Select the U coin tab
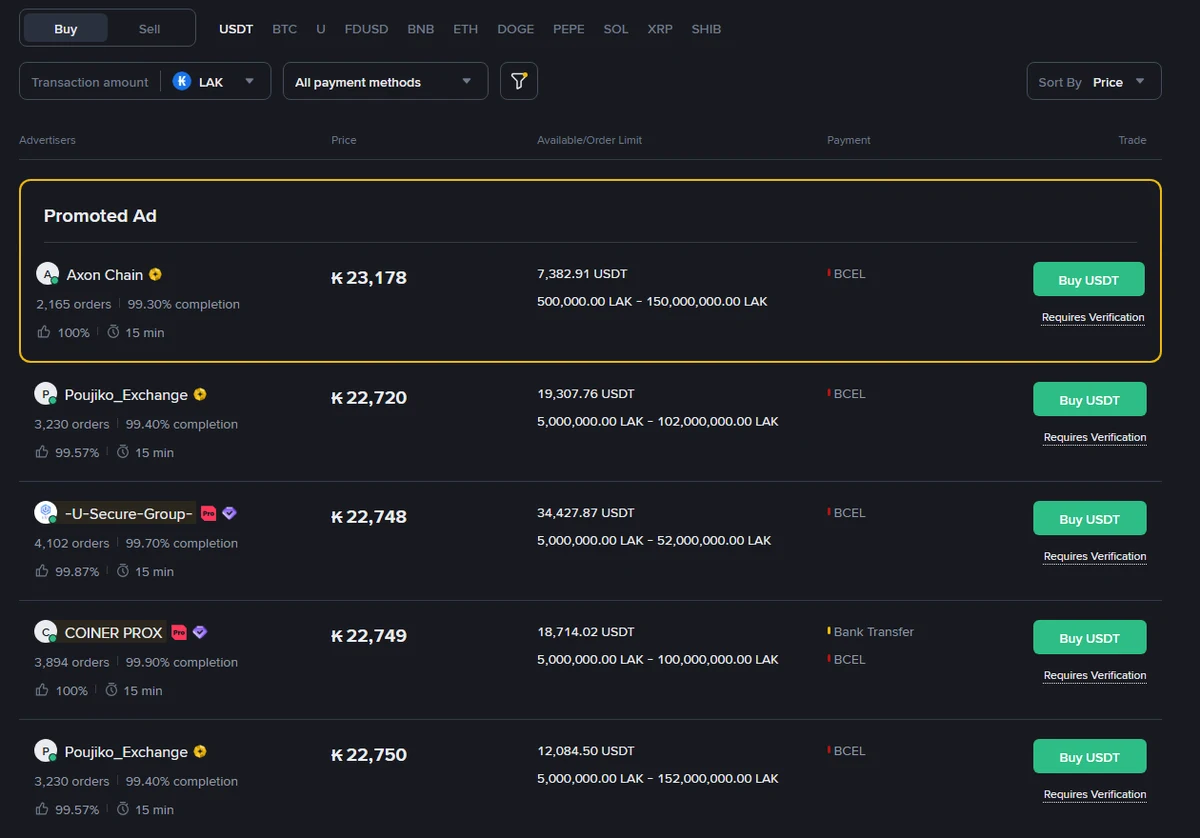The image size is (1200, 838). pos(321,29)
